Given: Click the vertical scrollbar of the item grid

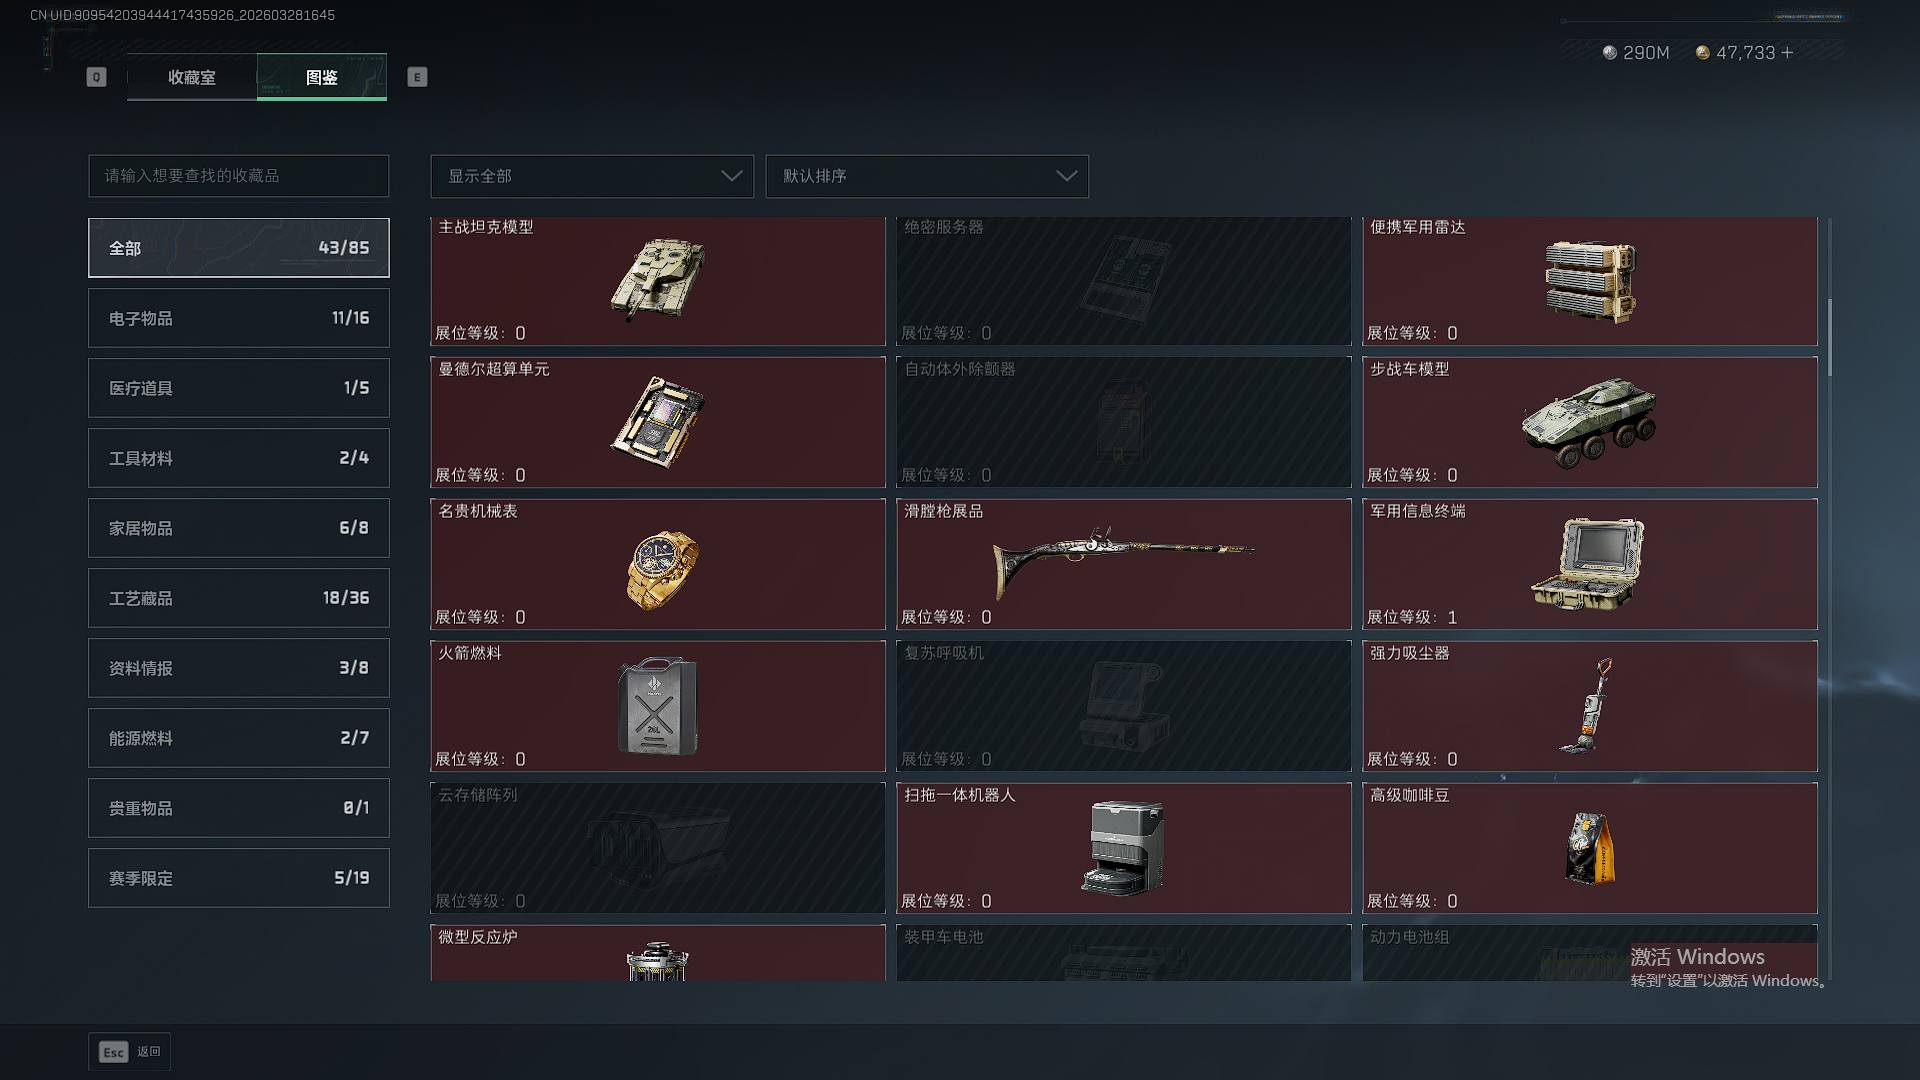Looking at the screenshot, I should (x=1830, y=338).
